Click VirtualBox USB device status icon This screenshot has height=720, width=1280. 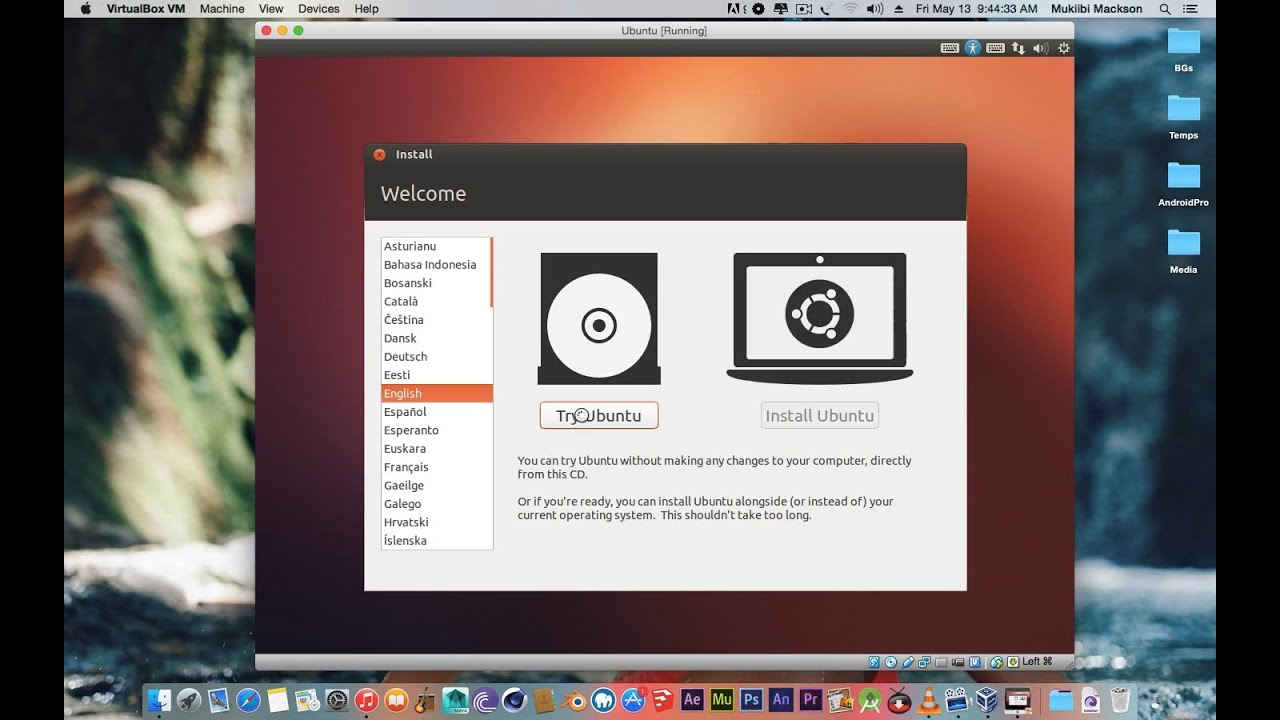[x=908, y=662]
